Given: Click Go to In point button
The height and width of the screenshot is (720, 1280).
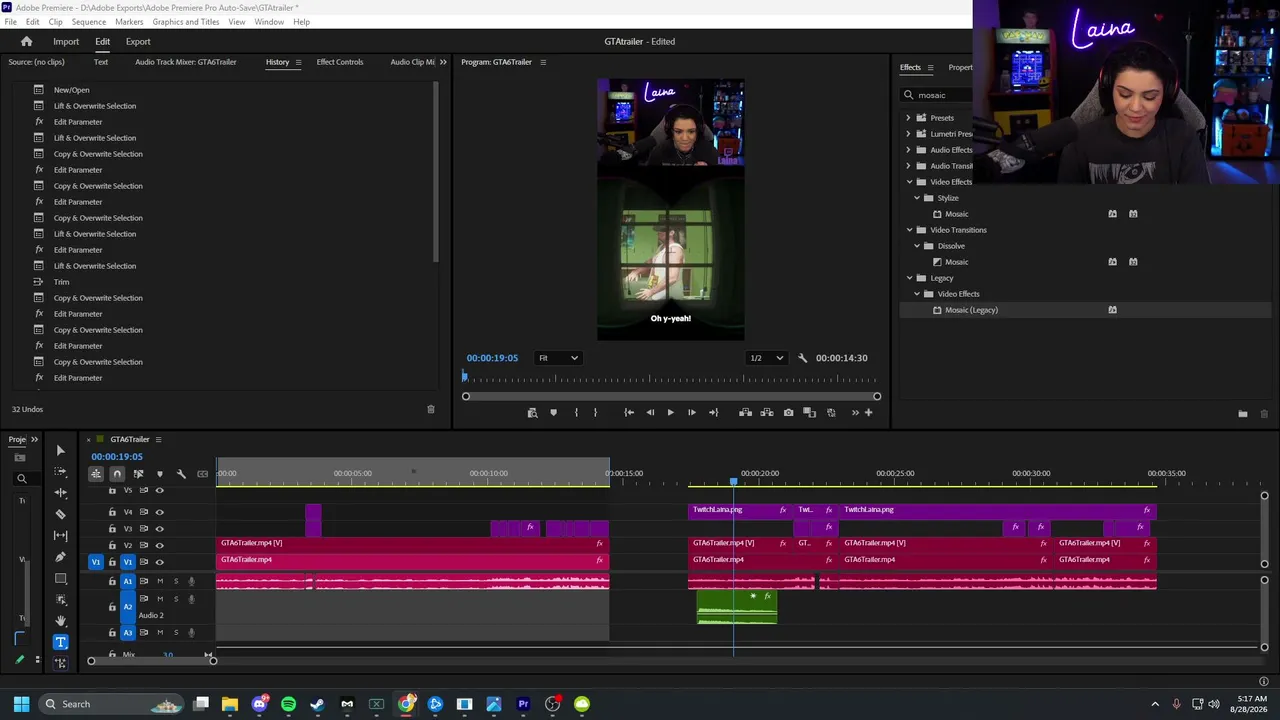Looking at the screenshot, I should click(x=629, y=413).
